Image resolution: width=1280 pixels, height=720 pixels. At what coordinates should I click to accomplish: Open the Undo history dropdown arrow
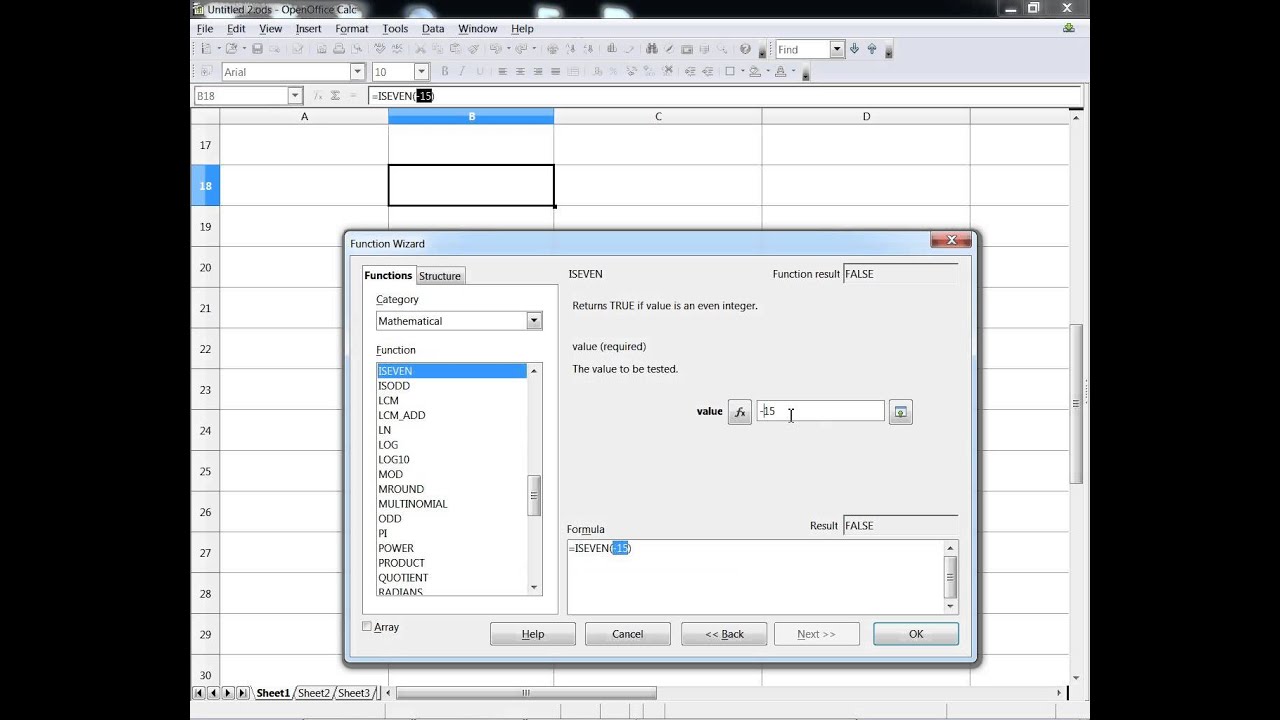coord(508,49)
